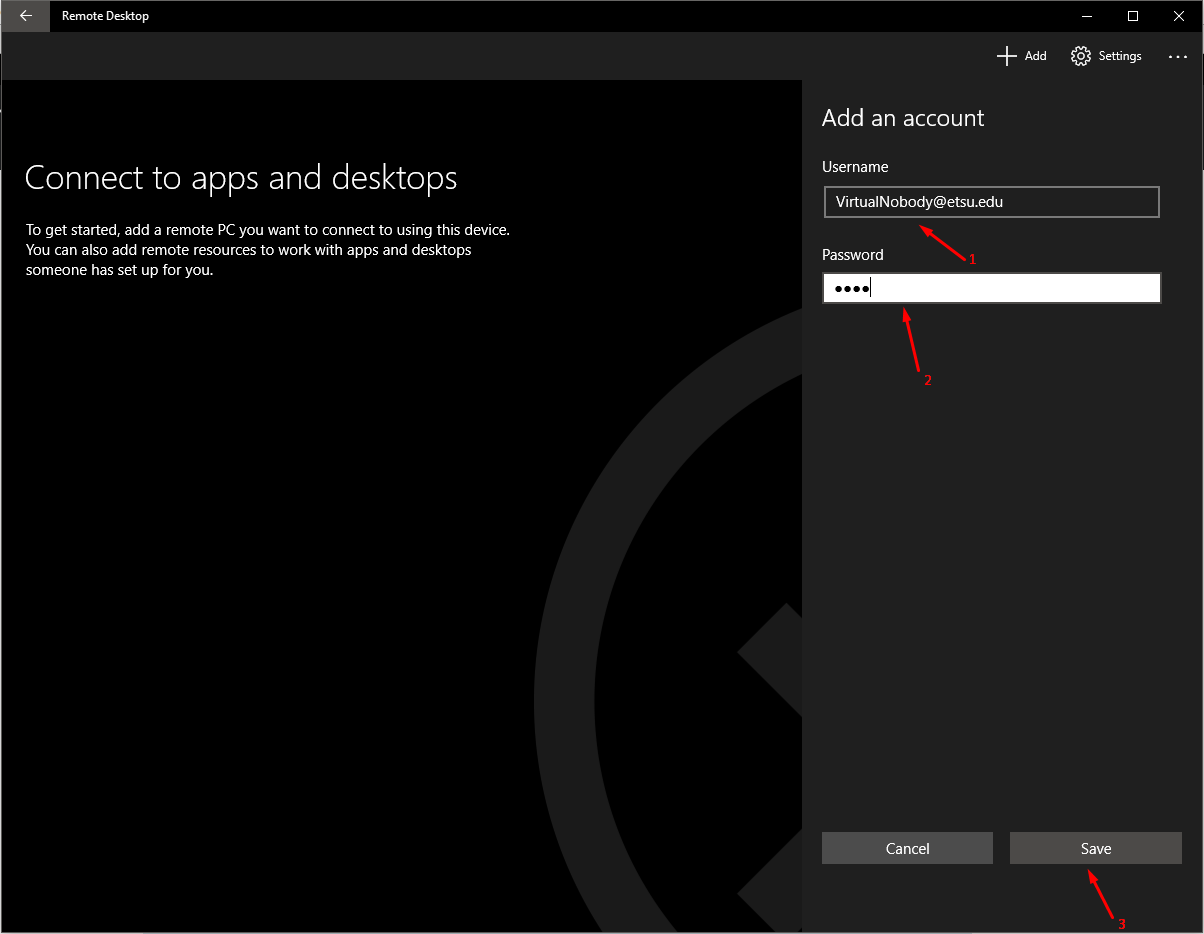
Task: Click the Add text label in toolbar
Action: click(1035, 56)
